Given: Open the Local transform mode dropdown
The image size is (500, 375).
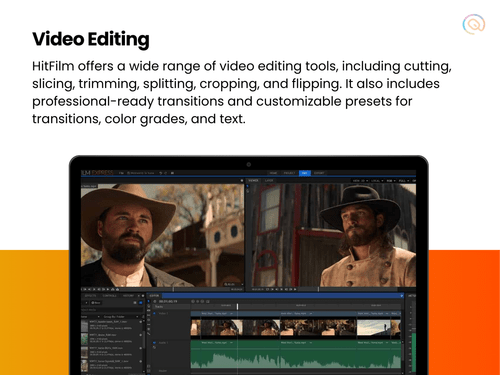Looking at the screenshot, I should coord(377,181).
